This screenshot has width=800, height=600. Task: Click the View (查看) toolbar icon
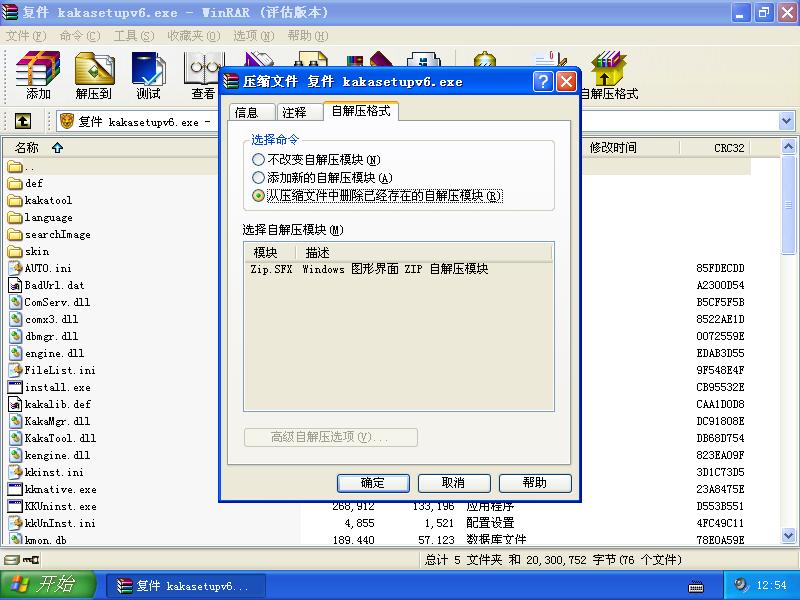(203, 75)
